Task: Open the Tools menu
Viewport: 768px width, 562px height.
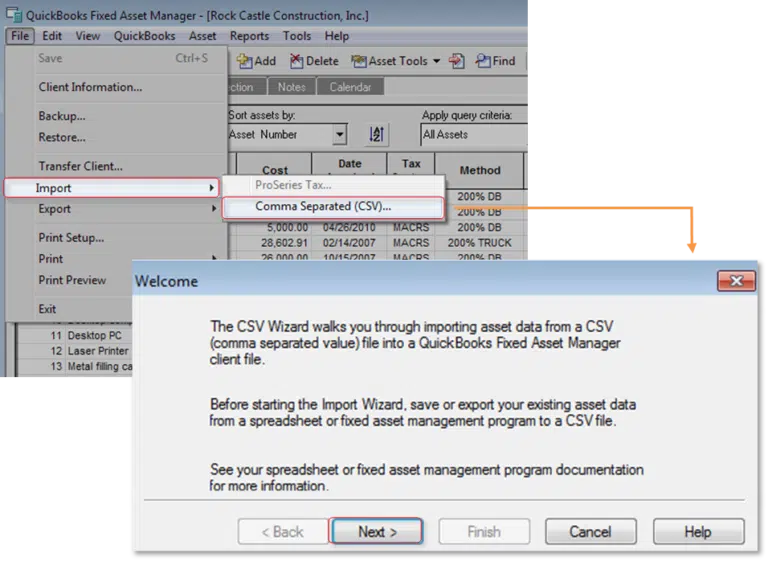Action: [297, 36]
